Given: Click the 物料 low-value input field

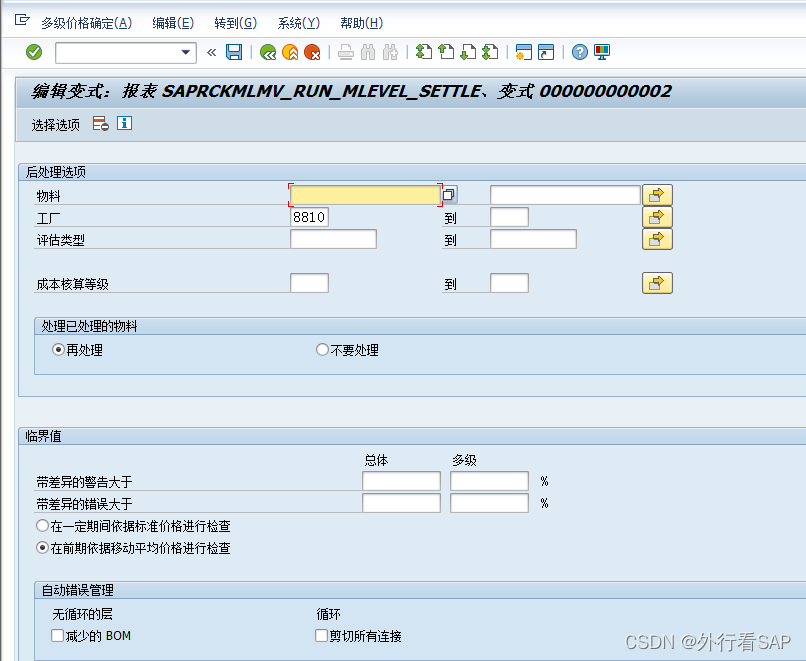Looking at the screenshot, I should pyautogui.click(x=365, y=195).
